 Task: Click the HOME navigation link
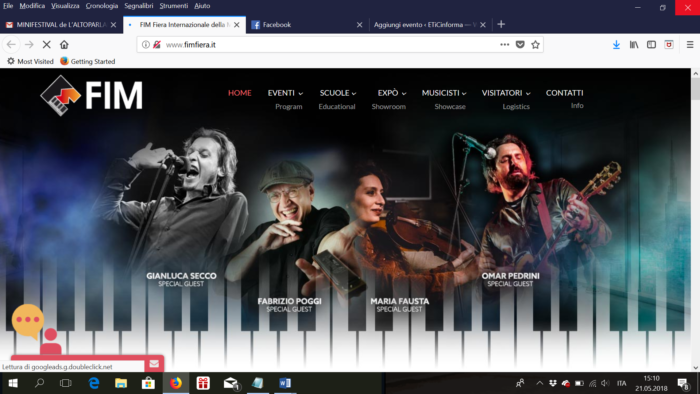[240, 93]
